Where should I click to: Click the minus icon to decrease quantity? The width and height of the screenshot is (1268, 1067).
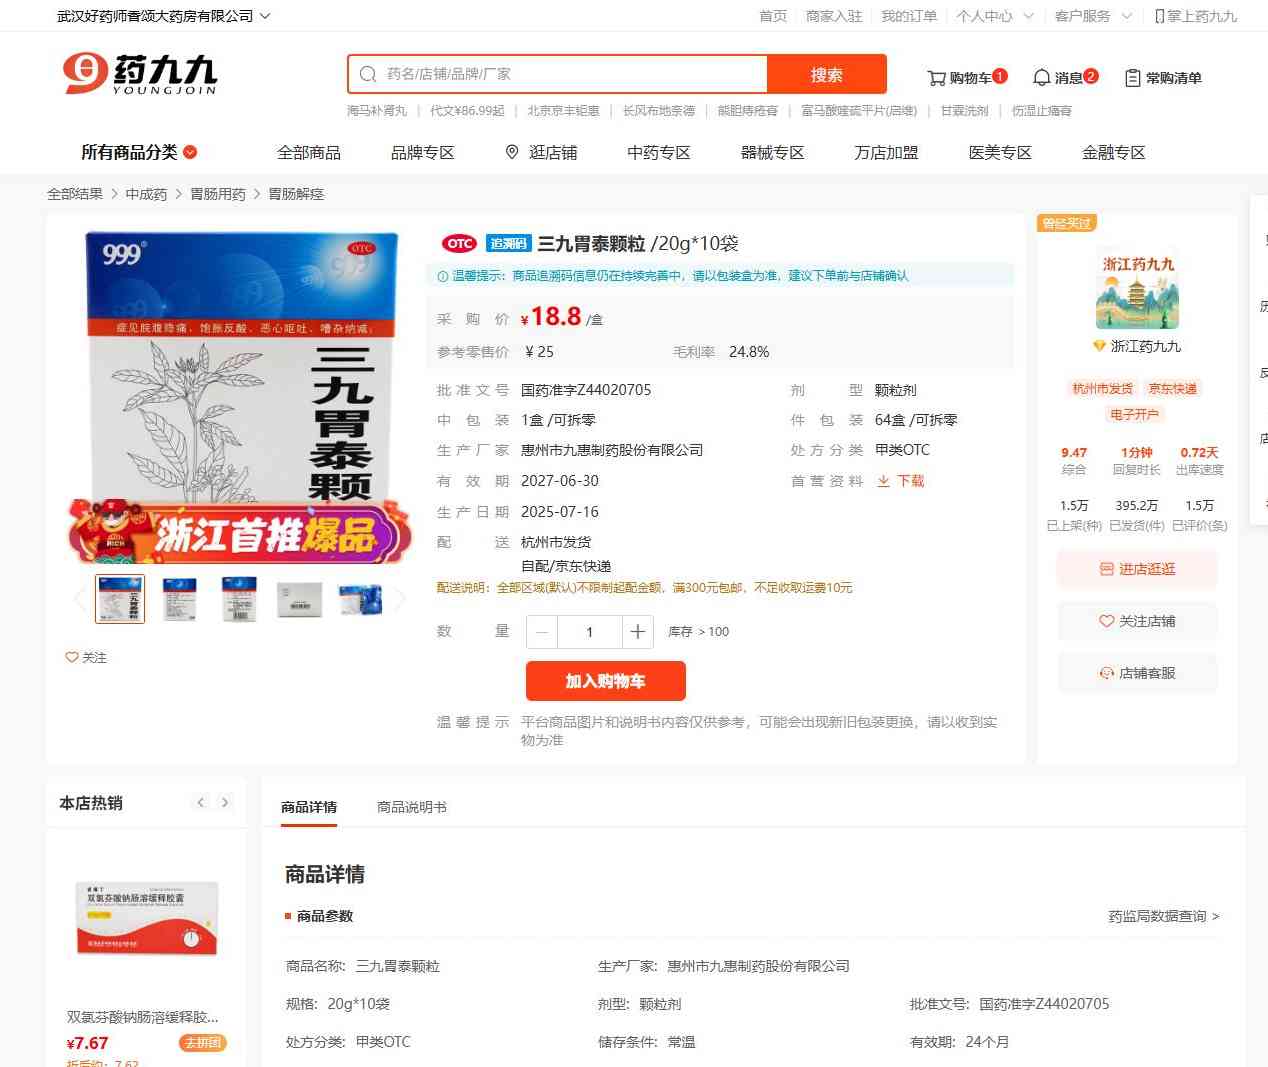tap(542, 632)
